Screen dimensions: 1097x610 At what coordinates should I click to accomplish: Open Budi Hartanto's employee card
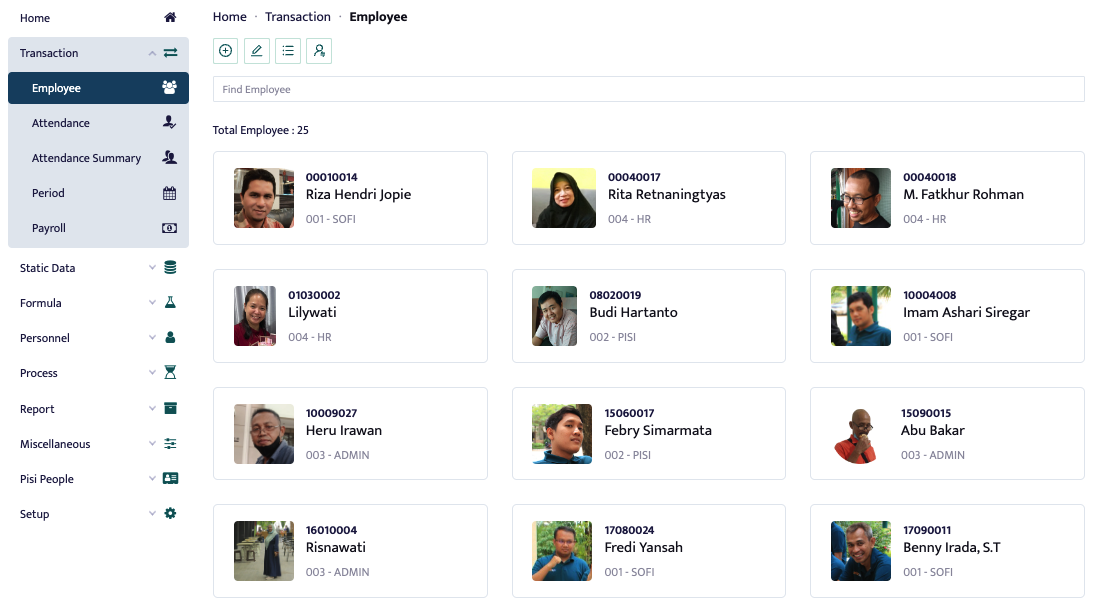pyautogui.click(x=648, y=316)
